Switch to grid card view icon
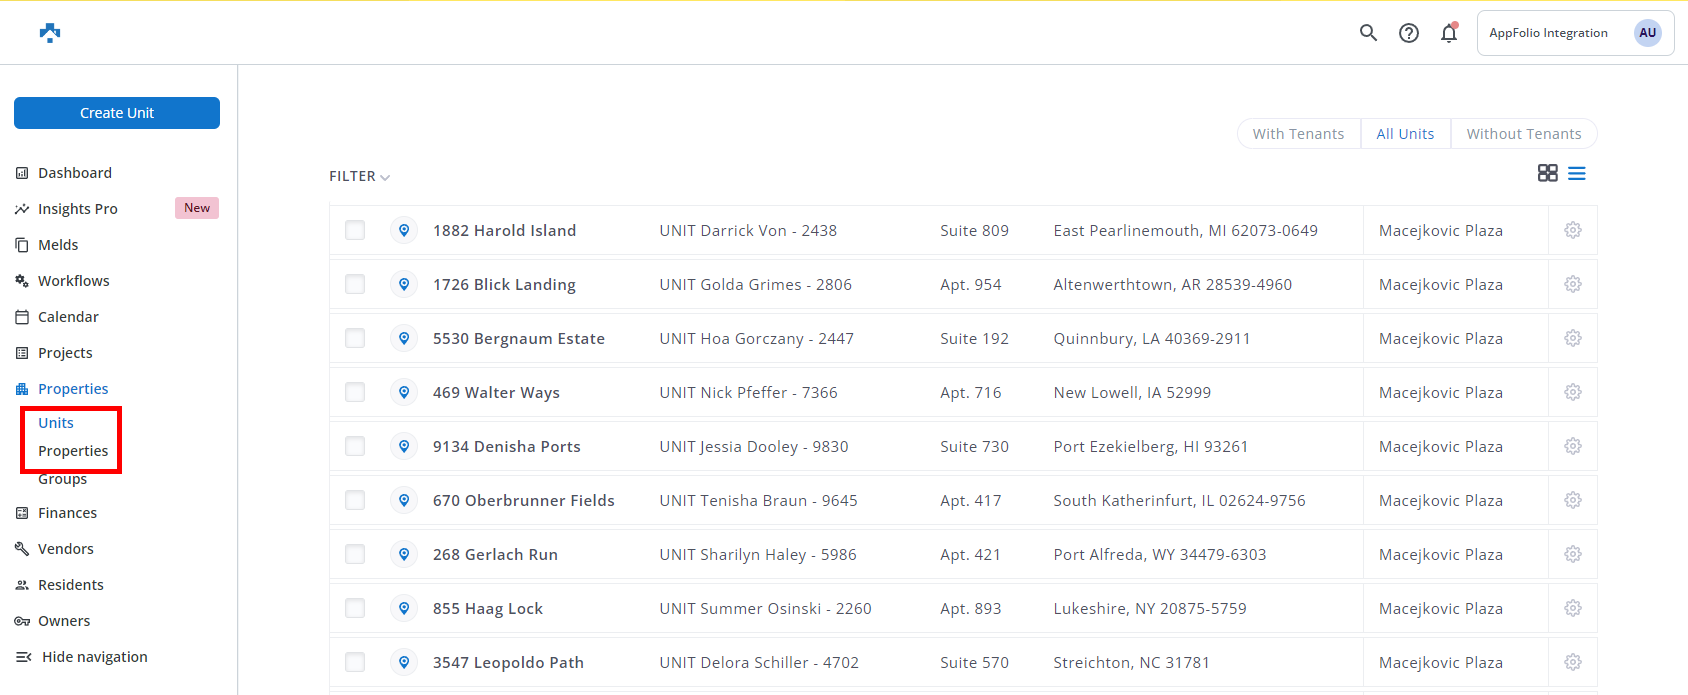1688x695 pixels. point(1547,173)
